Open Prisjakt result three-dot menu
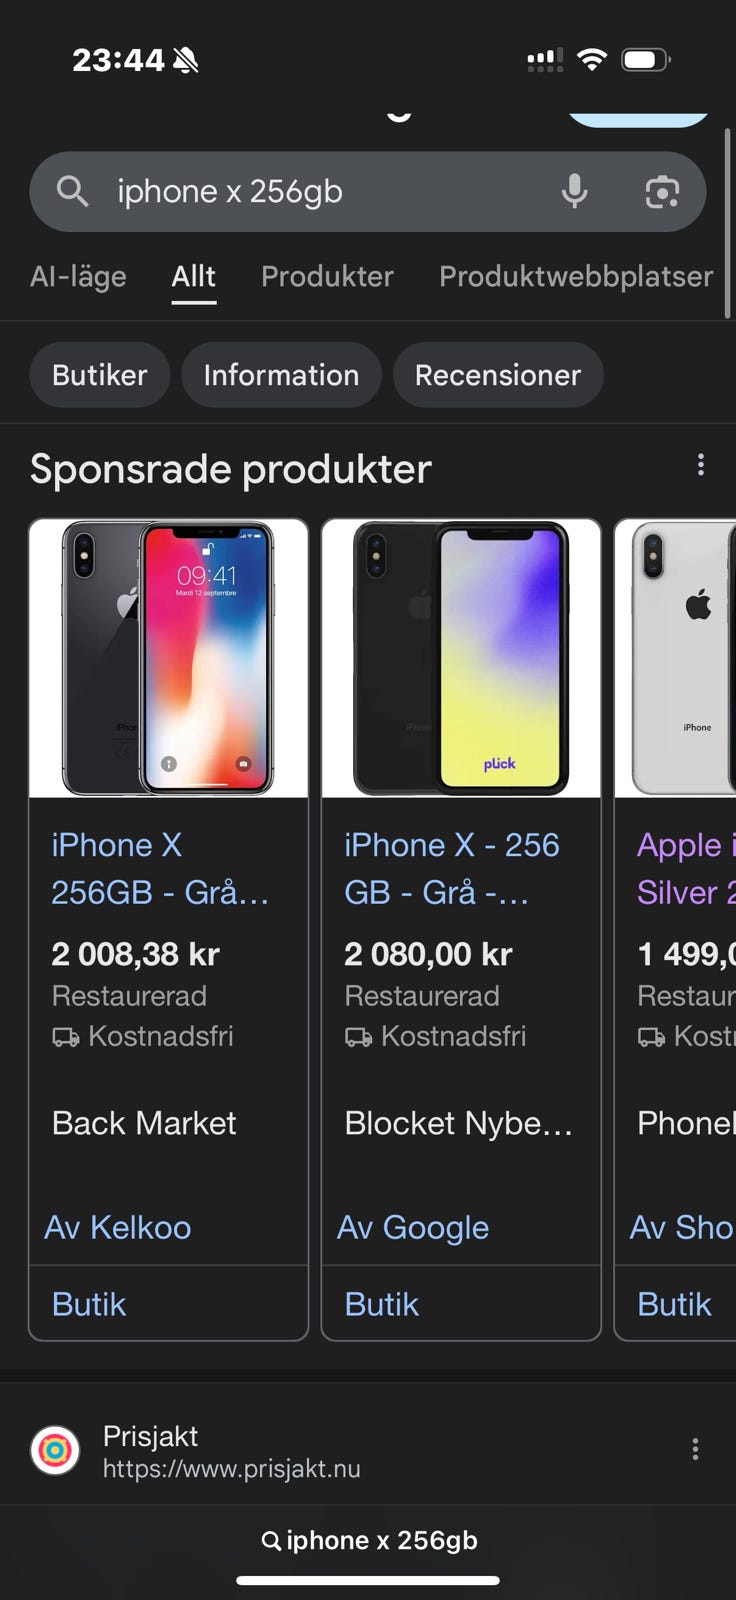This screenshot has height=1600, width=736. 695,1450
